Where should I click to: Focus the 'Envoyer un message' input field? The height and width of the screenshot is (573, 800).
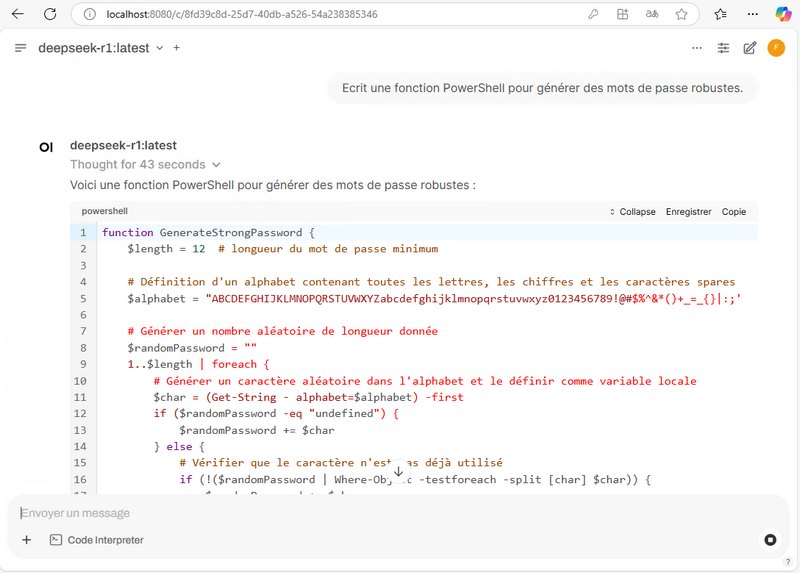click(x=380, y=513)
